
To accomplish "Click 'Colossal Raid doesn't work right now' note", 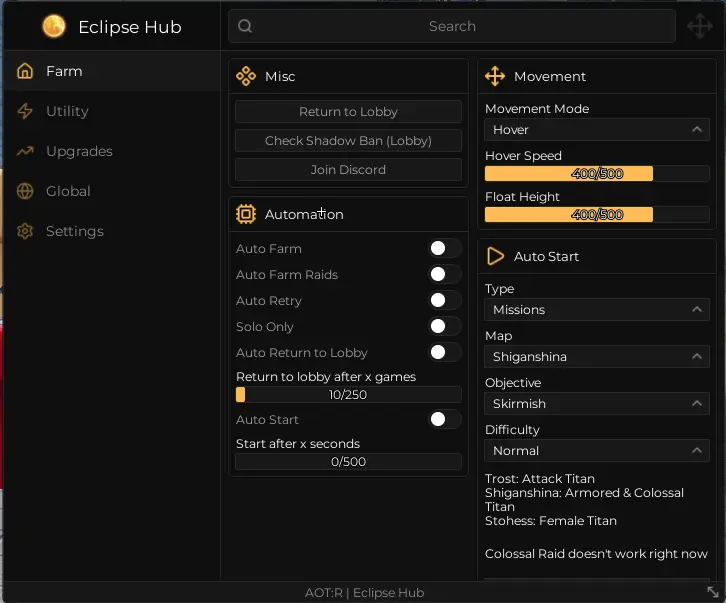I will 596,554.
